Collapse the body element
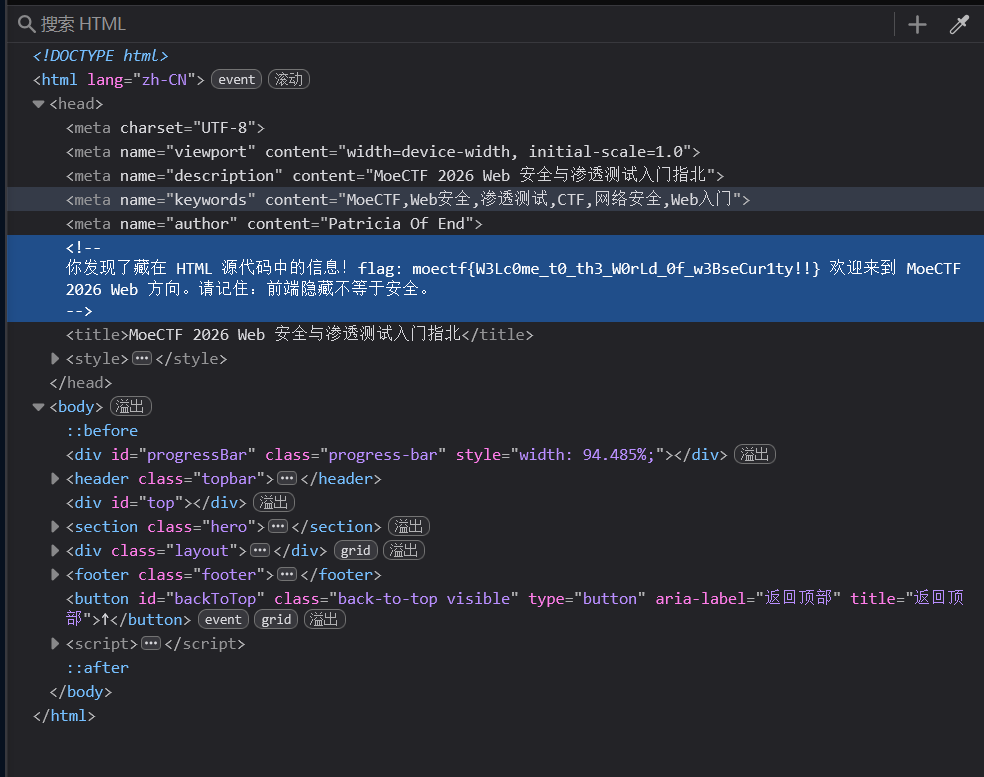 38,407
